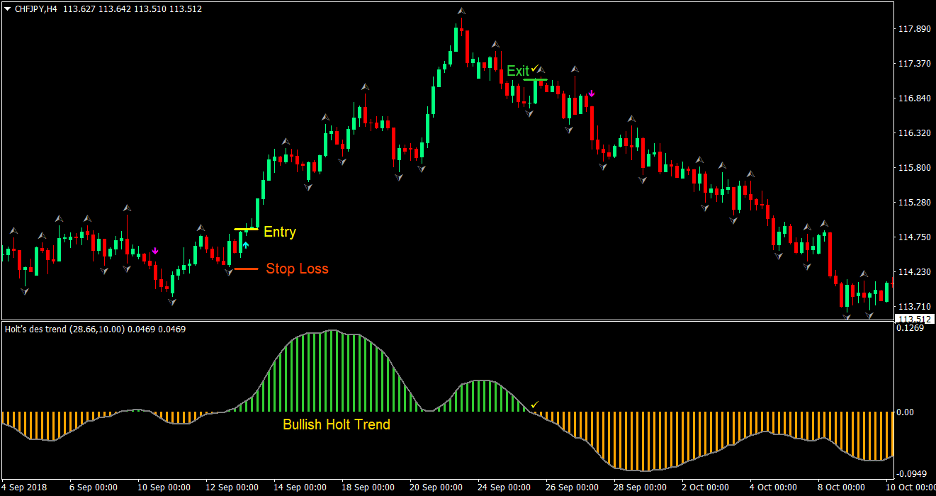Click the 0.1269 indicator scale value
The width and height of the screenshot is (936, 496).
tap(910, 328)
